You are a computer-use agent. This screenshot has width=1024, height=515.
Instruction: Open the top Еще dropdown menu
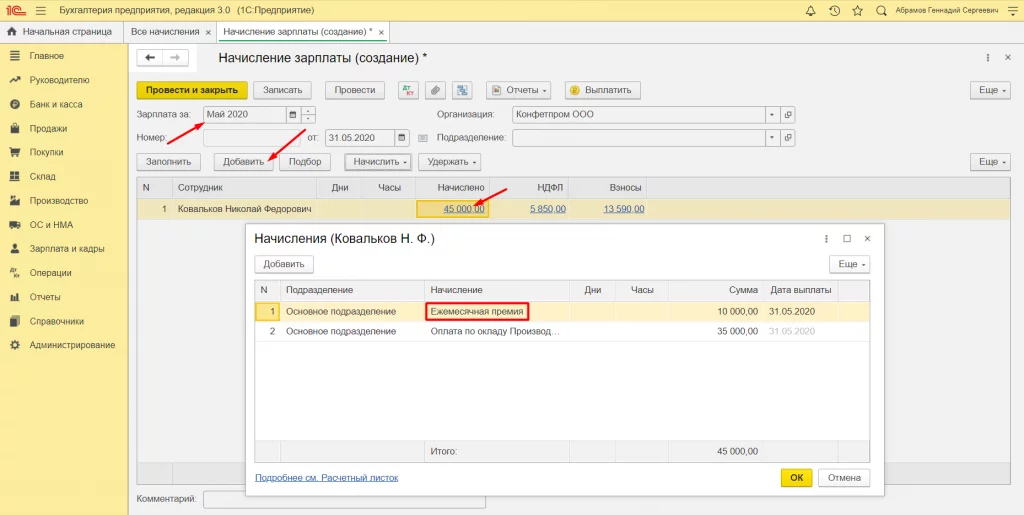pyautogui.click(x=990, y=90)
